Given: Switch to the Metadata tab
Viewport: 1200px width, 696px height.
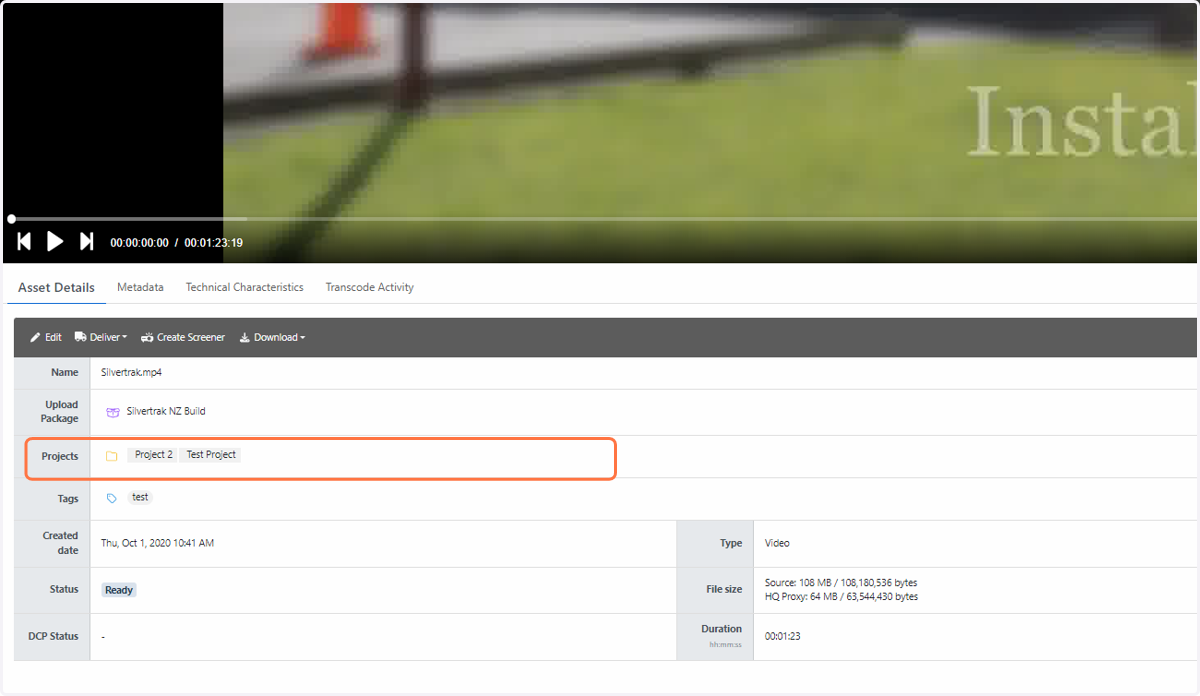Looking at the screenshot, I should pyautogui.click(x=140, y=287).
